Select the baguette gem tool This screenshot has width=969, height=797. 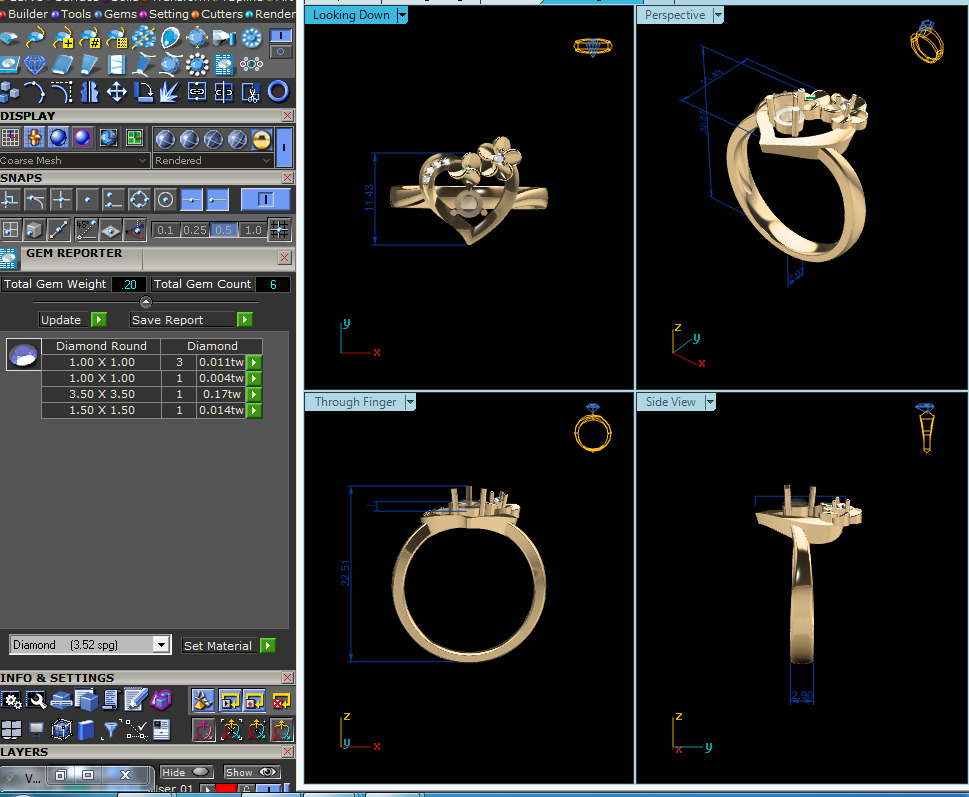[x=62, y=64]
